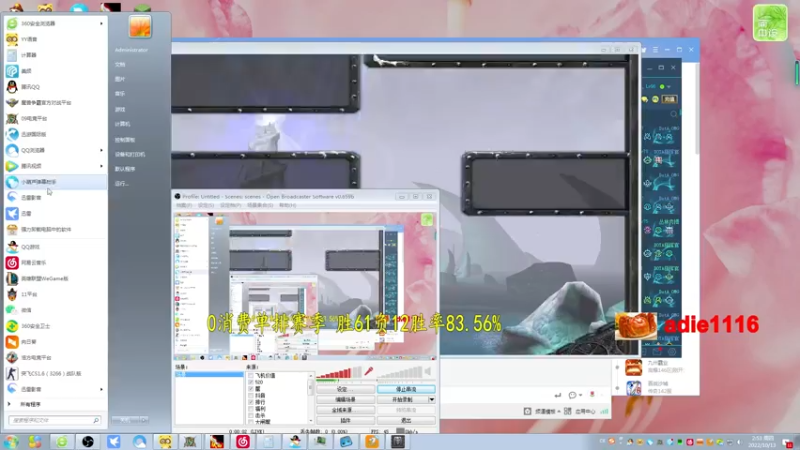Image resolution: width=800 pixels, height=450 pixels.
Task: Open the OBS icon in the taskbar
Action: coord(88,442)
